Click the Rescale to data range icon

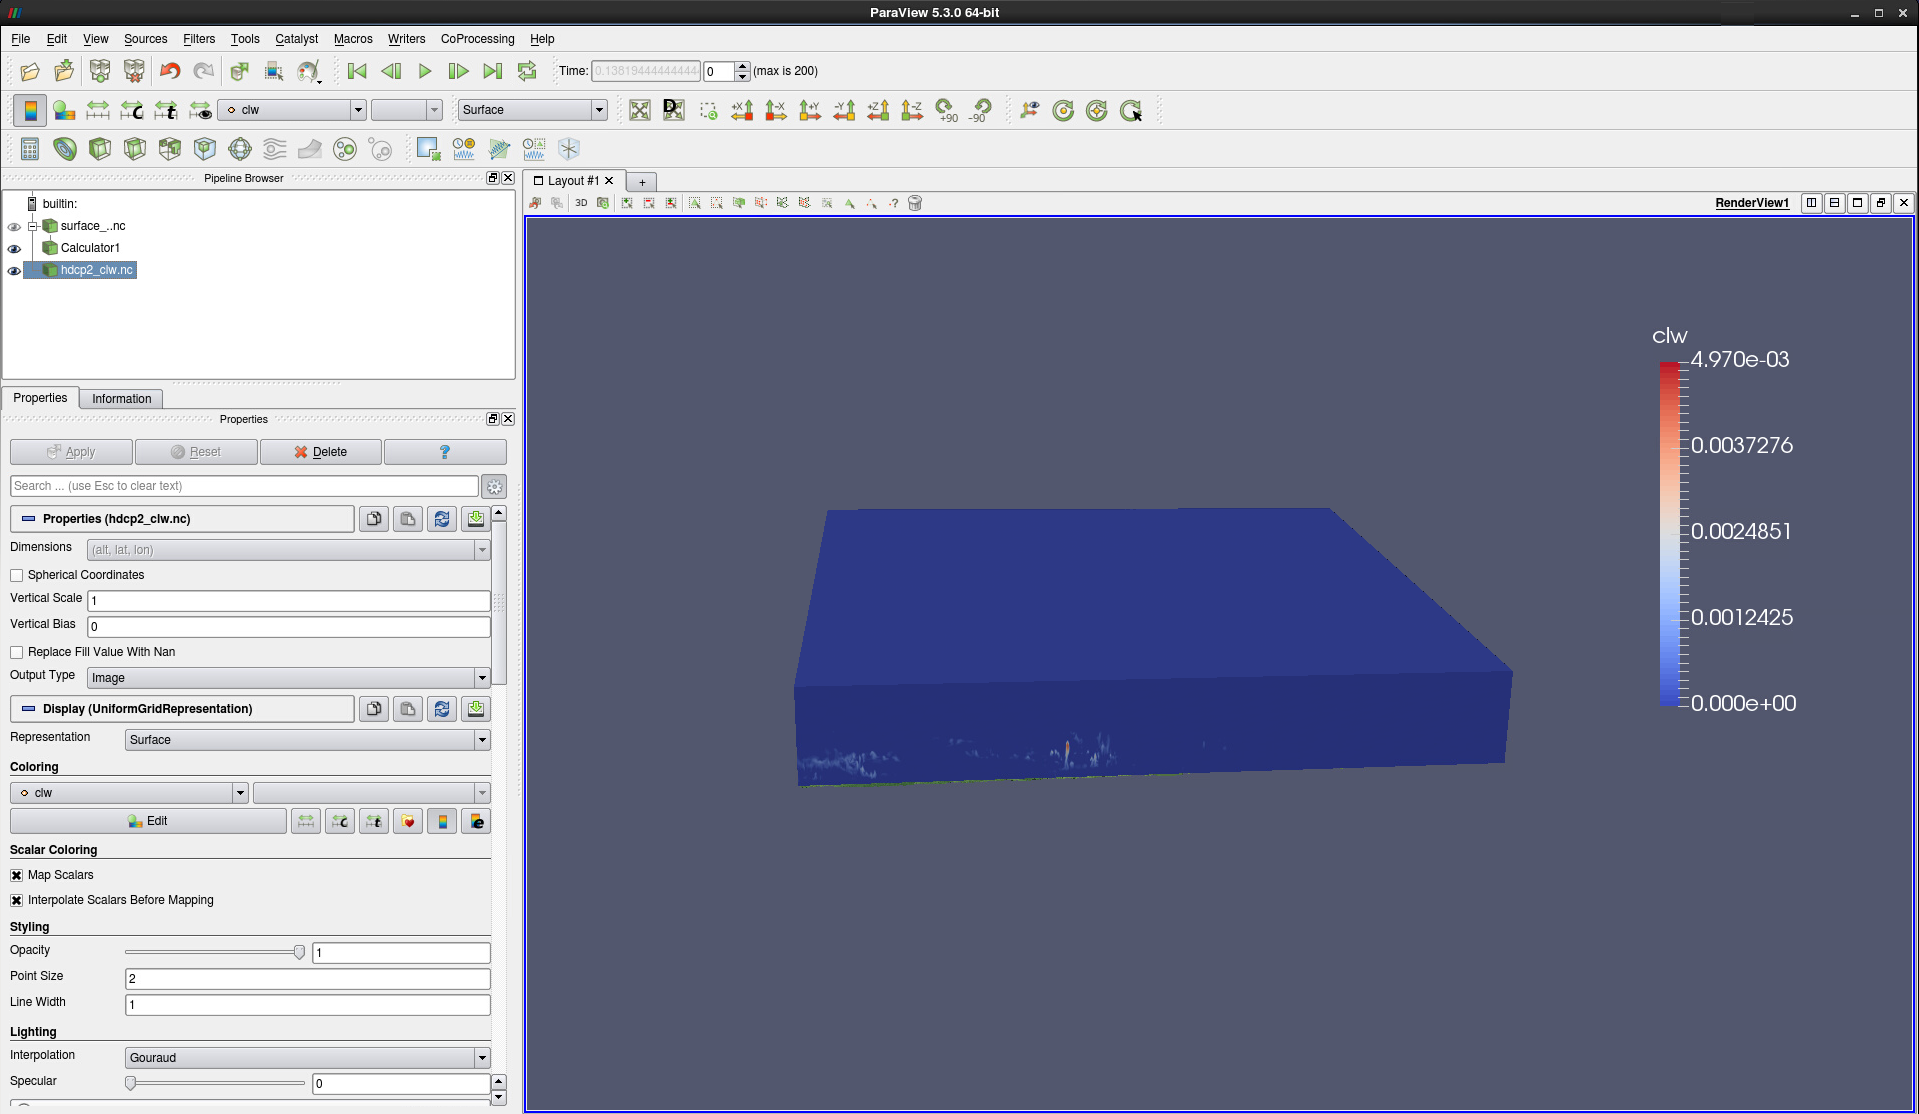point(98,110)
